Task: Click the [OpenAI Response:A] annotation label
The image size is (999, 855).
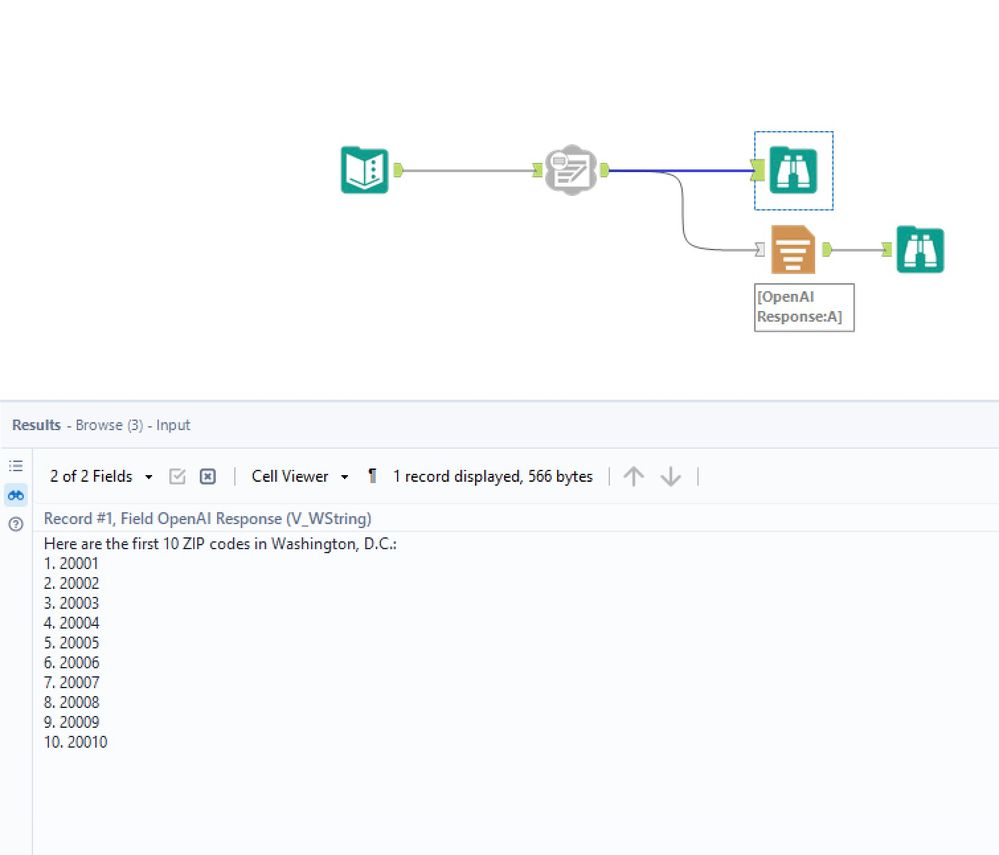Action: pos(803,307)
